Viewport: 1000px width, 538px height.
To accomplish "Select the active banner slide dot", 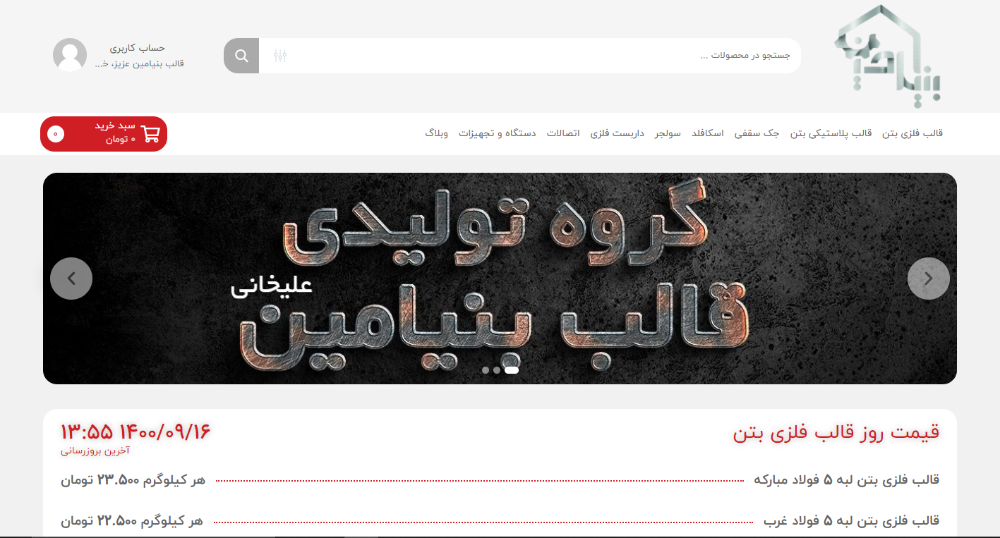I will point(511,370).
